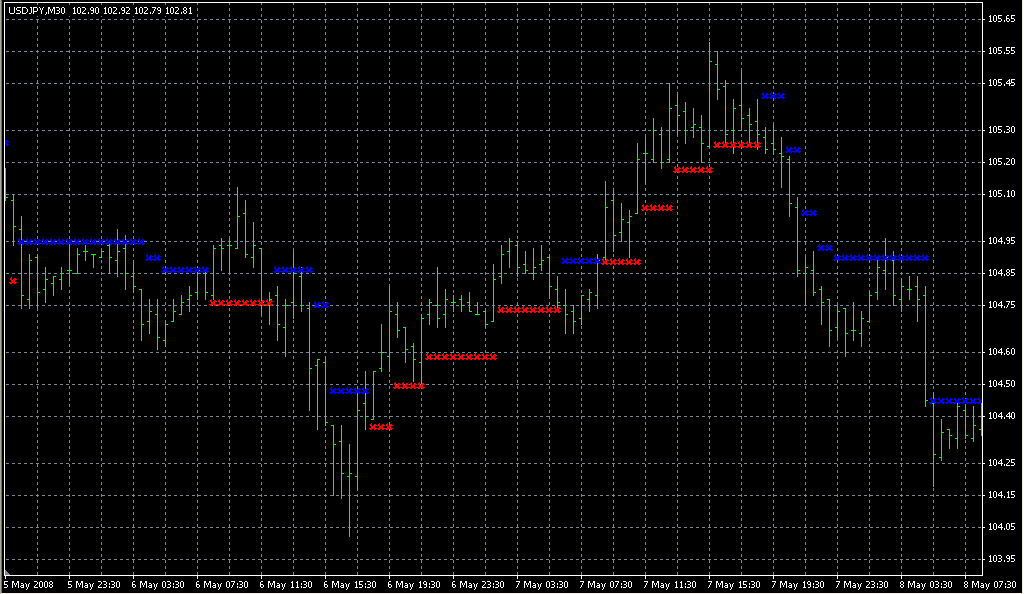The width and height of the screenshot is (1024, 594).
Task: Click the topmost blue marker row near 105.40
Action: coord(773,97)
